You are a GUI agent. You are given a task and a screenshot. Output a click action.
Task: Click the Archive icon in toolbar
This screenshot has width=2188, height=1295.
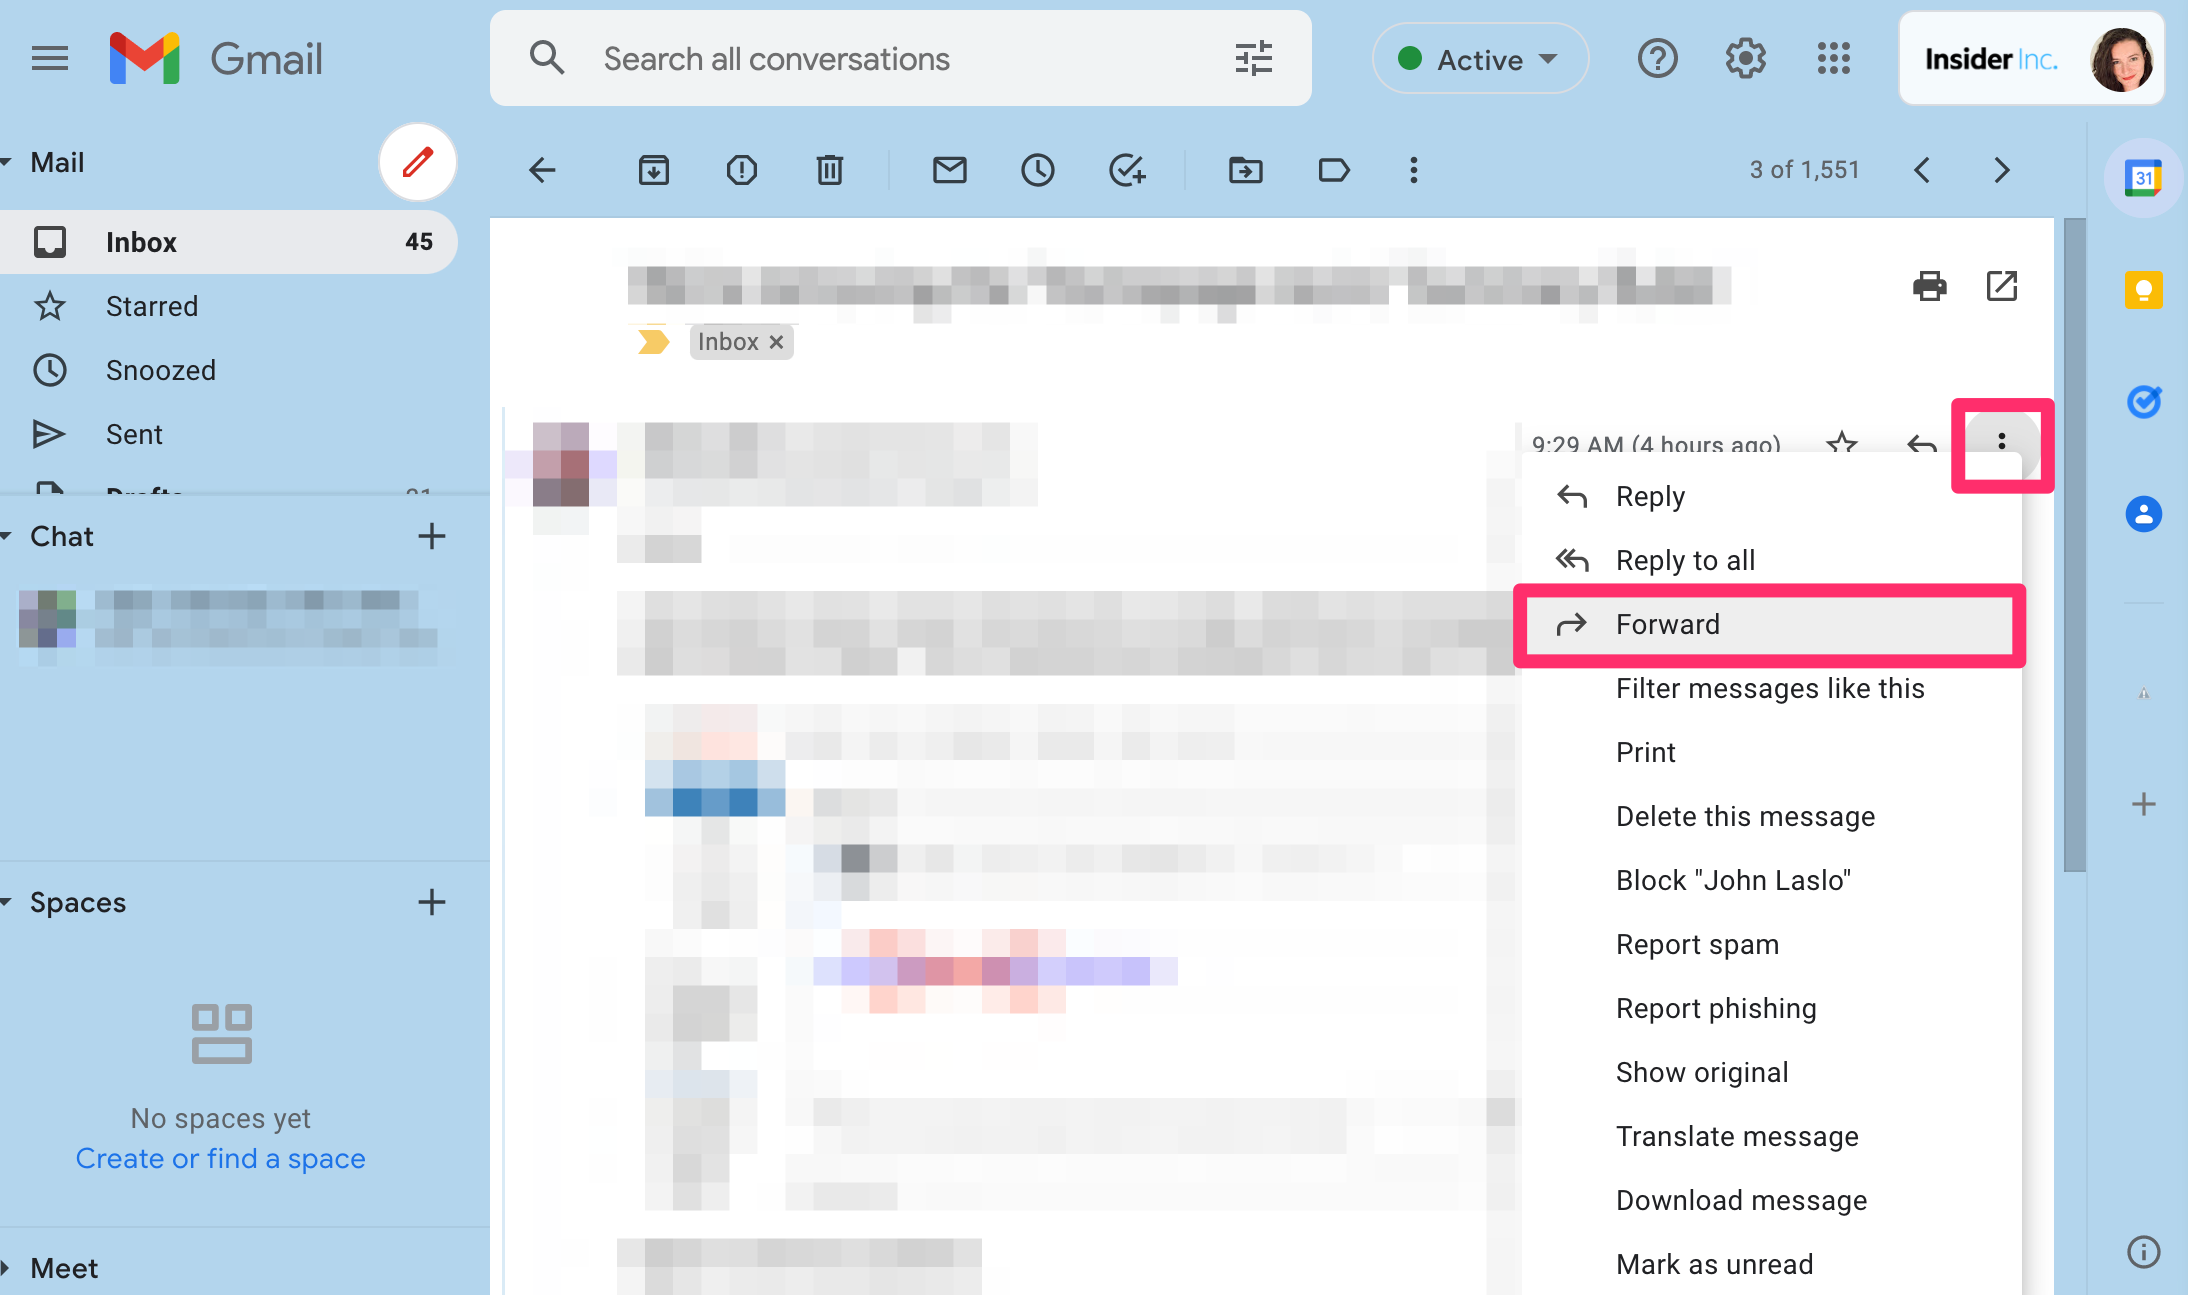coord(653,170)
